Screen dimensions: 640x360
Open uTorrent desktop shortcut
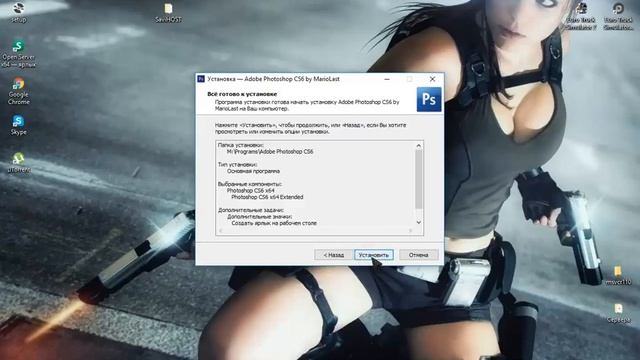tap(18, 162)
